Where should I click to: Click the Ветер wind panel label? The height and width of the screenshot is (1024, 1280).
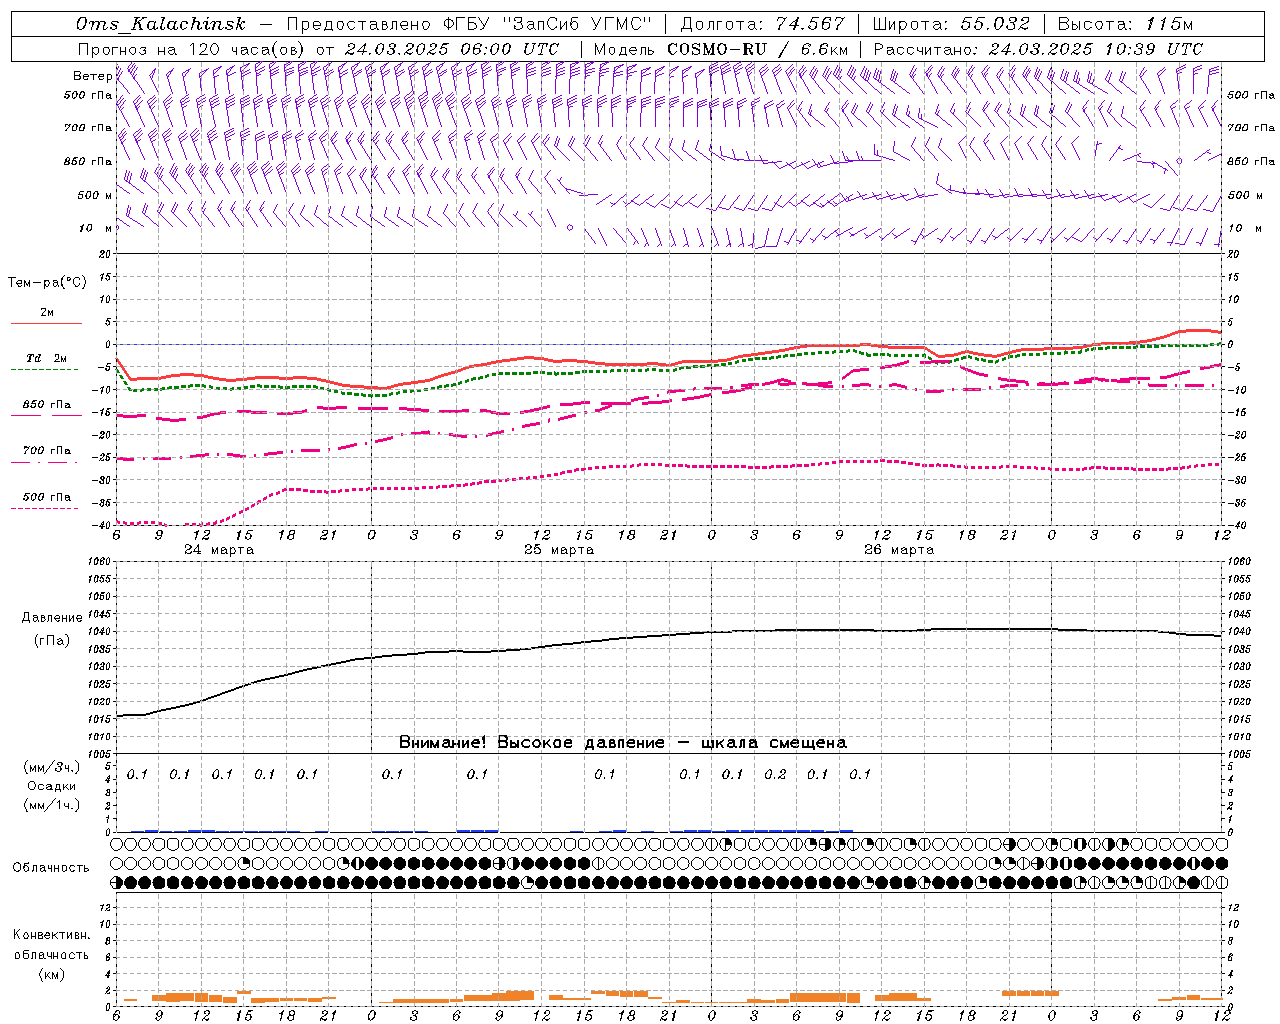click(92, 76)
